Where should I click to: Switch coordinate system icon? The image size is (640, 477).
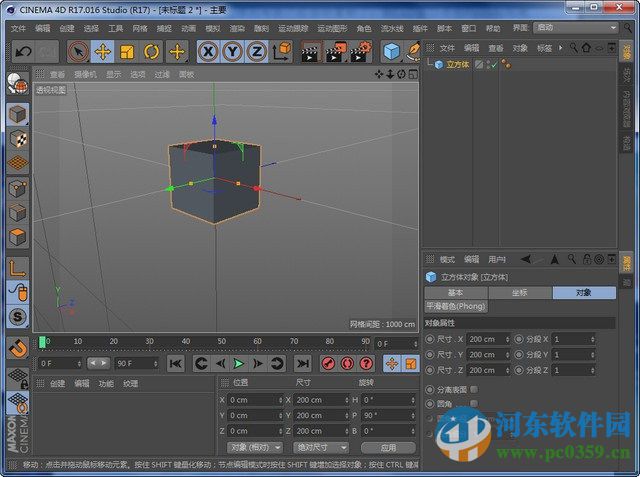pyautogui.click(x=282, y=52)
